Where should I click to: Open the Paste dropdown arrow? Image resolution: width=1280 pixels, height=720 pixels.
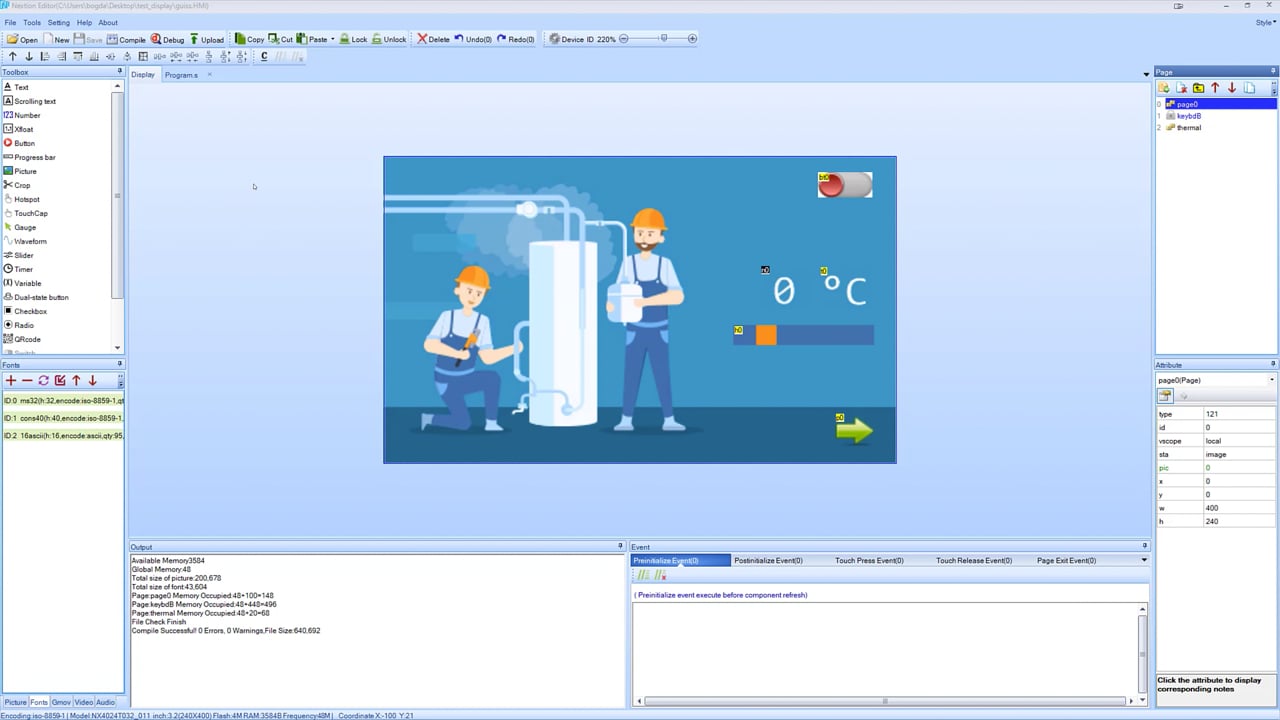[332, 39]
